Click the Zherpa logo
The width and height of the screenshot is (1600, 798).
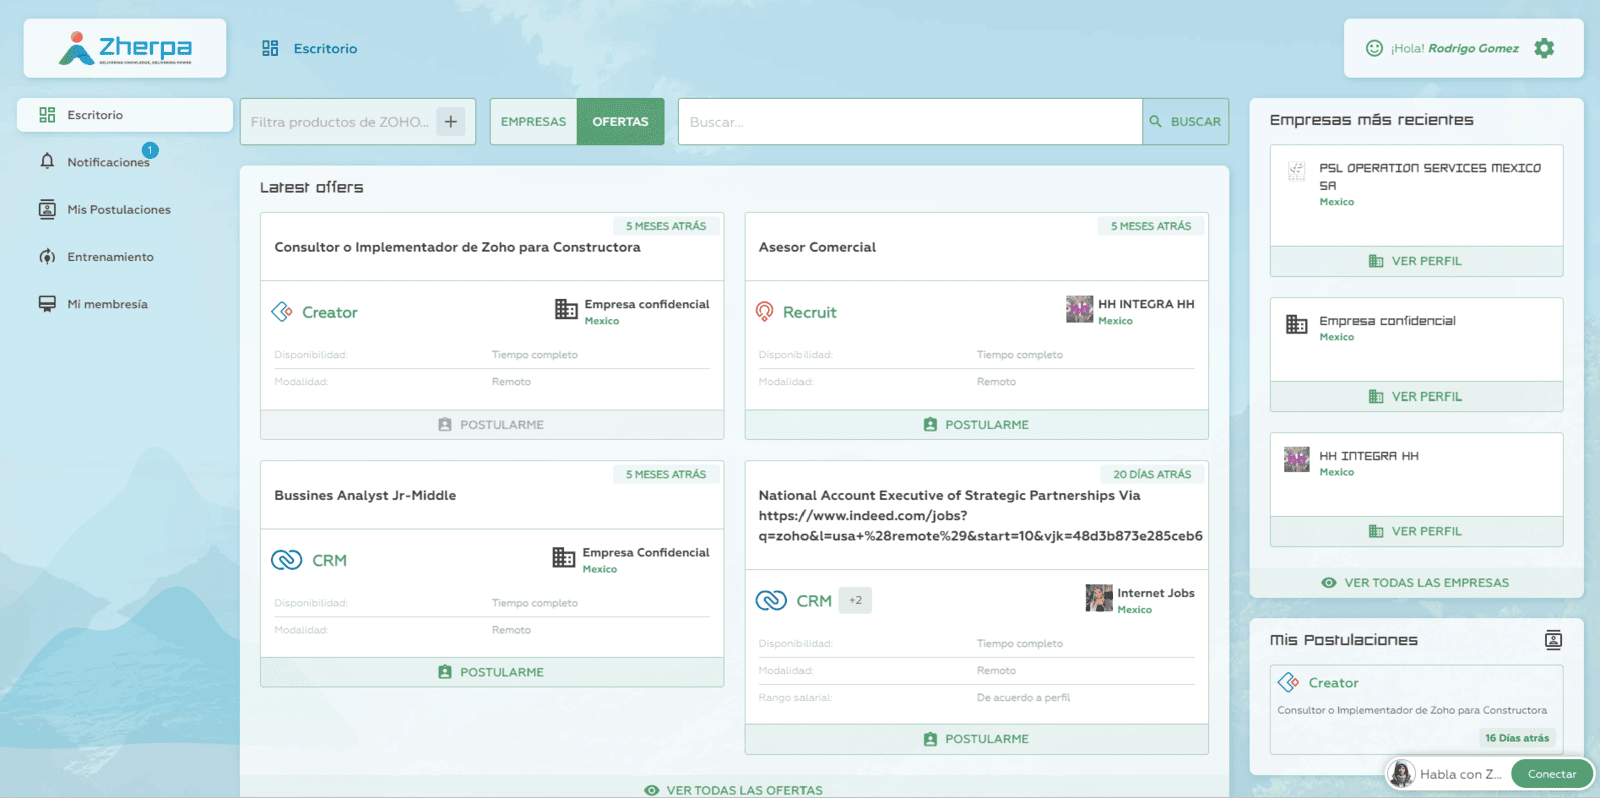[125, 48]
